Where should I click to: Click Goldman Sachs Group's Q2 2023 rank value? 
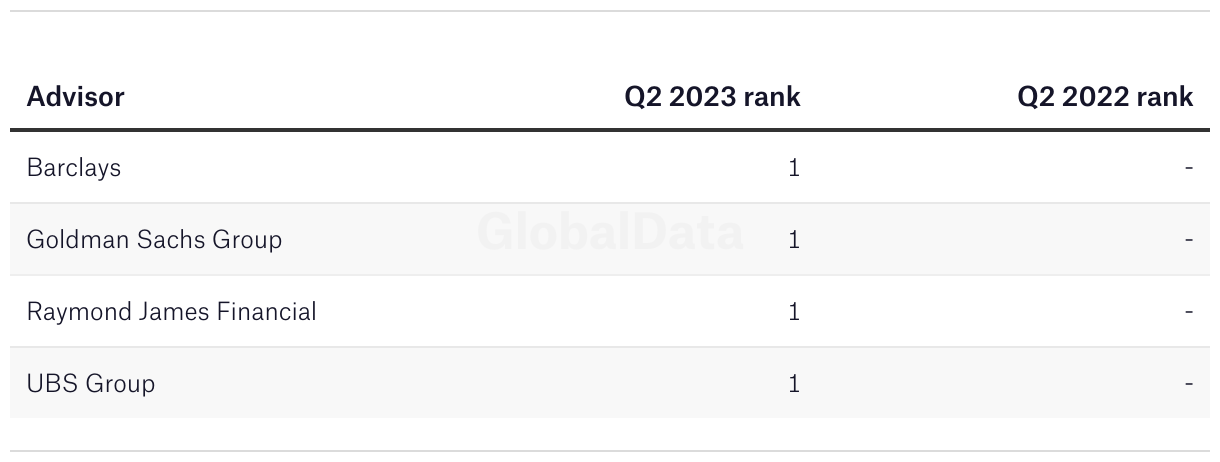[x=794, y=239]
